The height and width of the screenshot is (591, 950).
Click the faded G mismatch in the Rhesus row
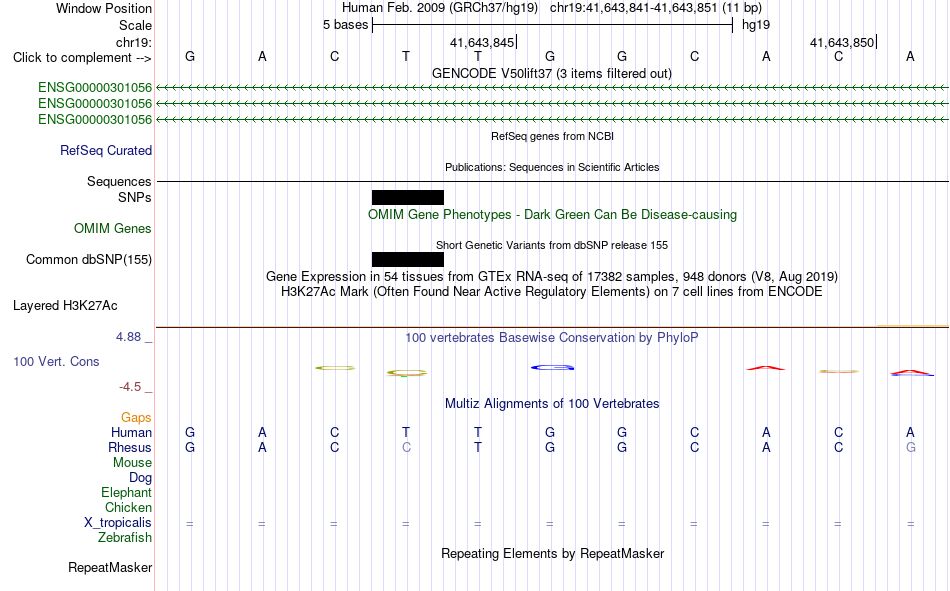(911, 447)
